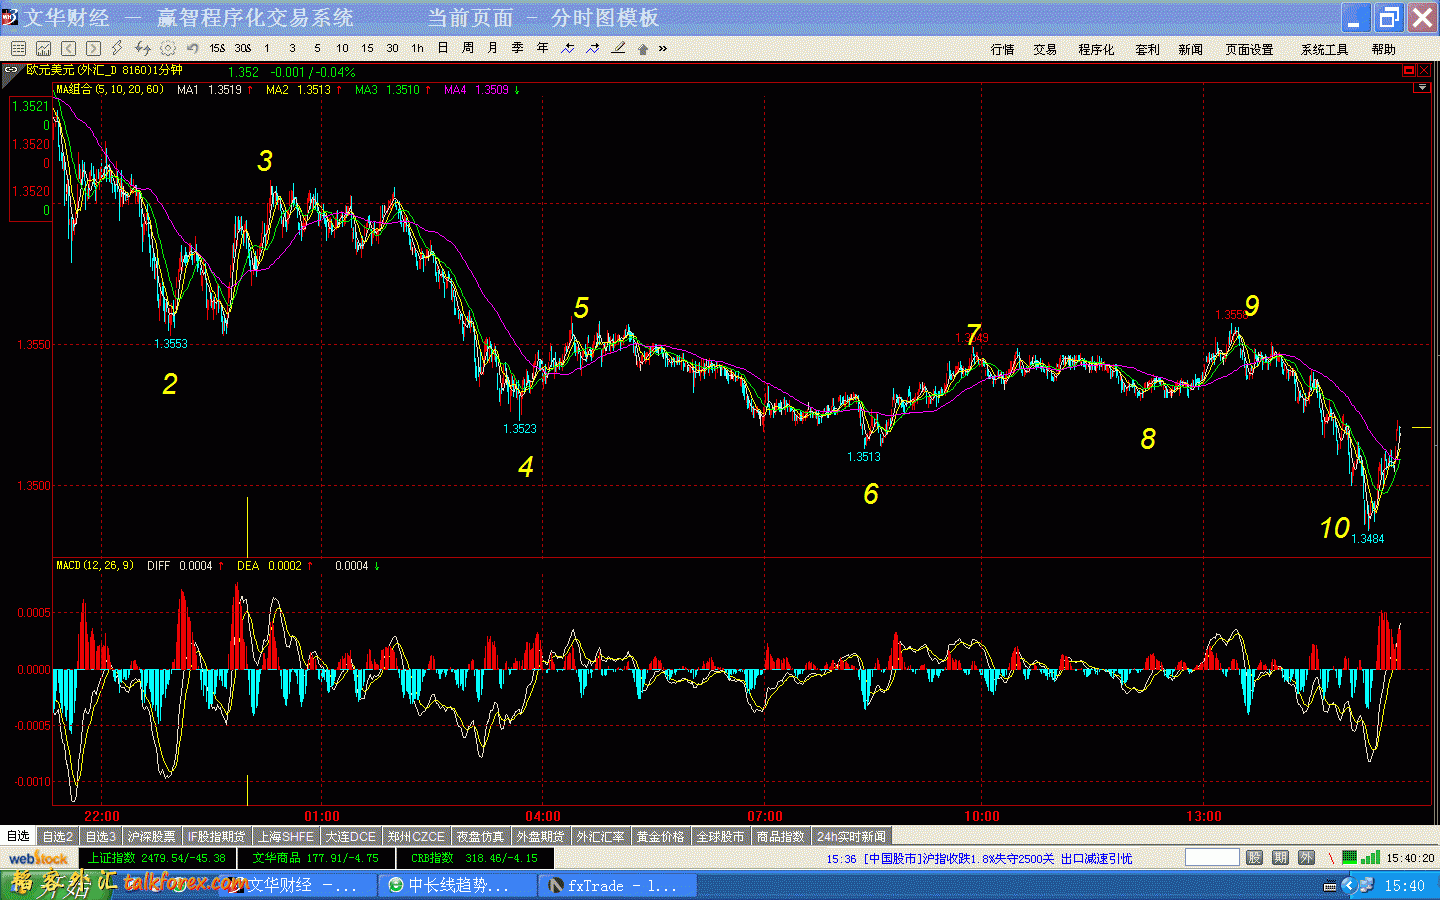Screen dimensions: 1440x900
Task: Click the 股 button in status bar
Action: (1254, 857)
